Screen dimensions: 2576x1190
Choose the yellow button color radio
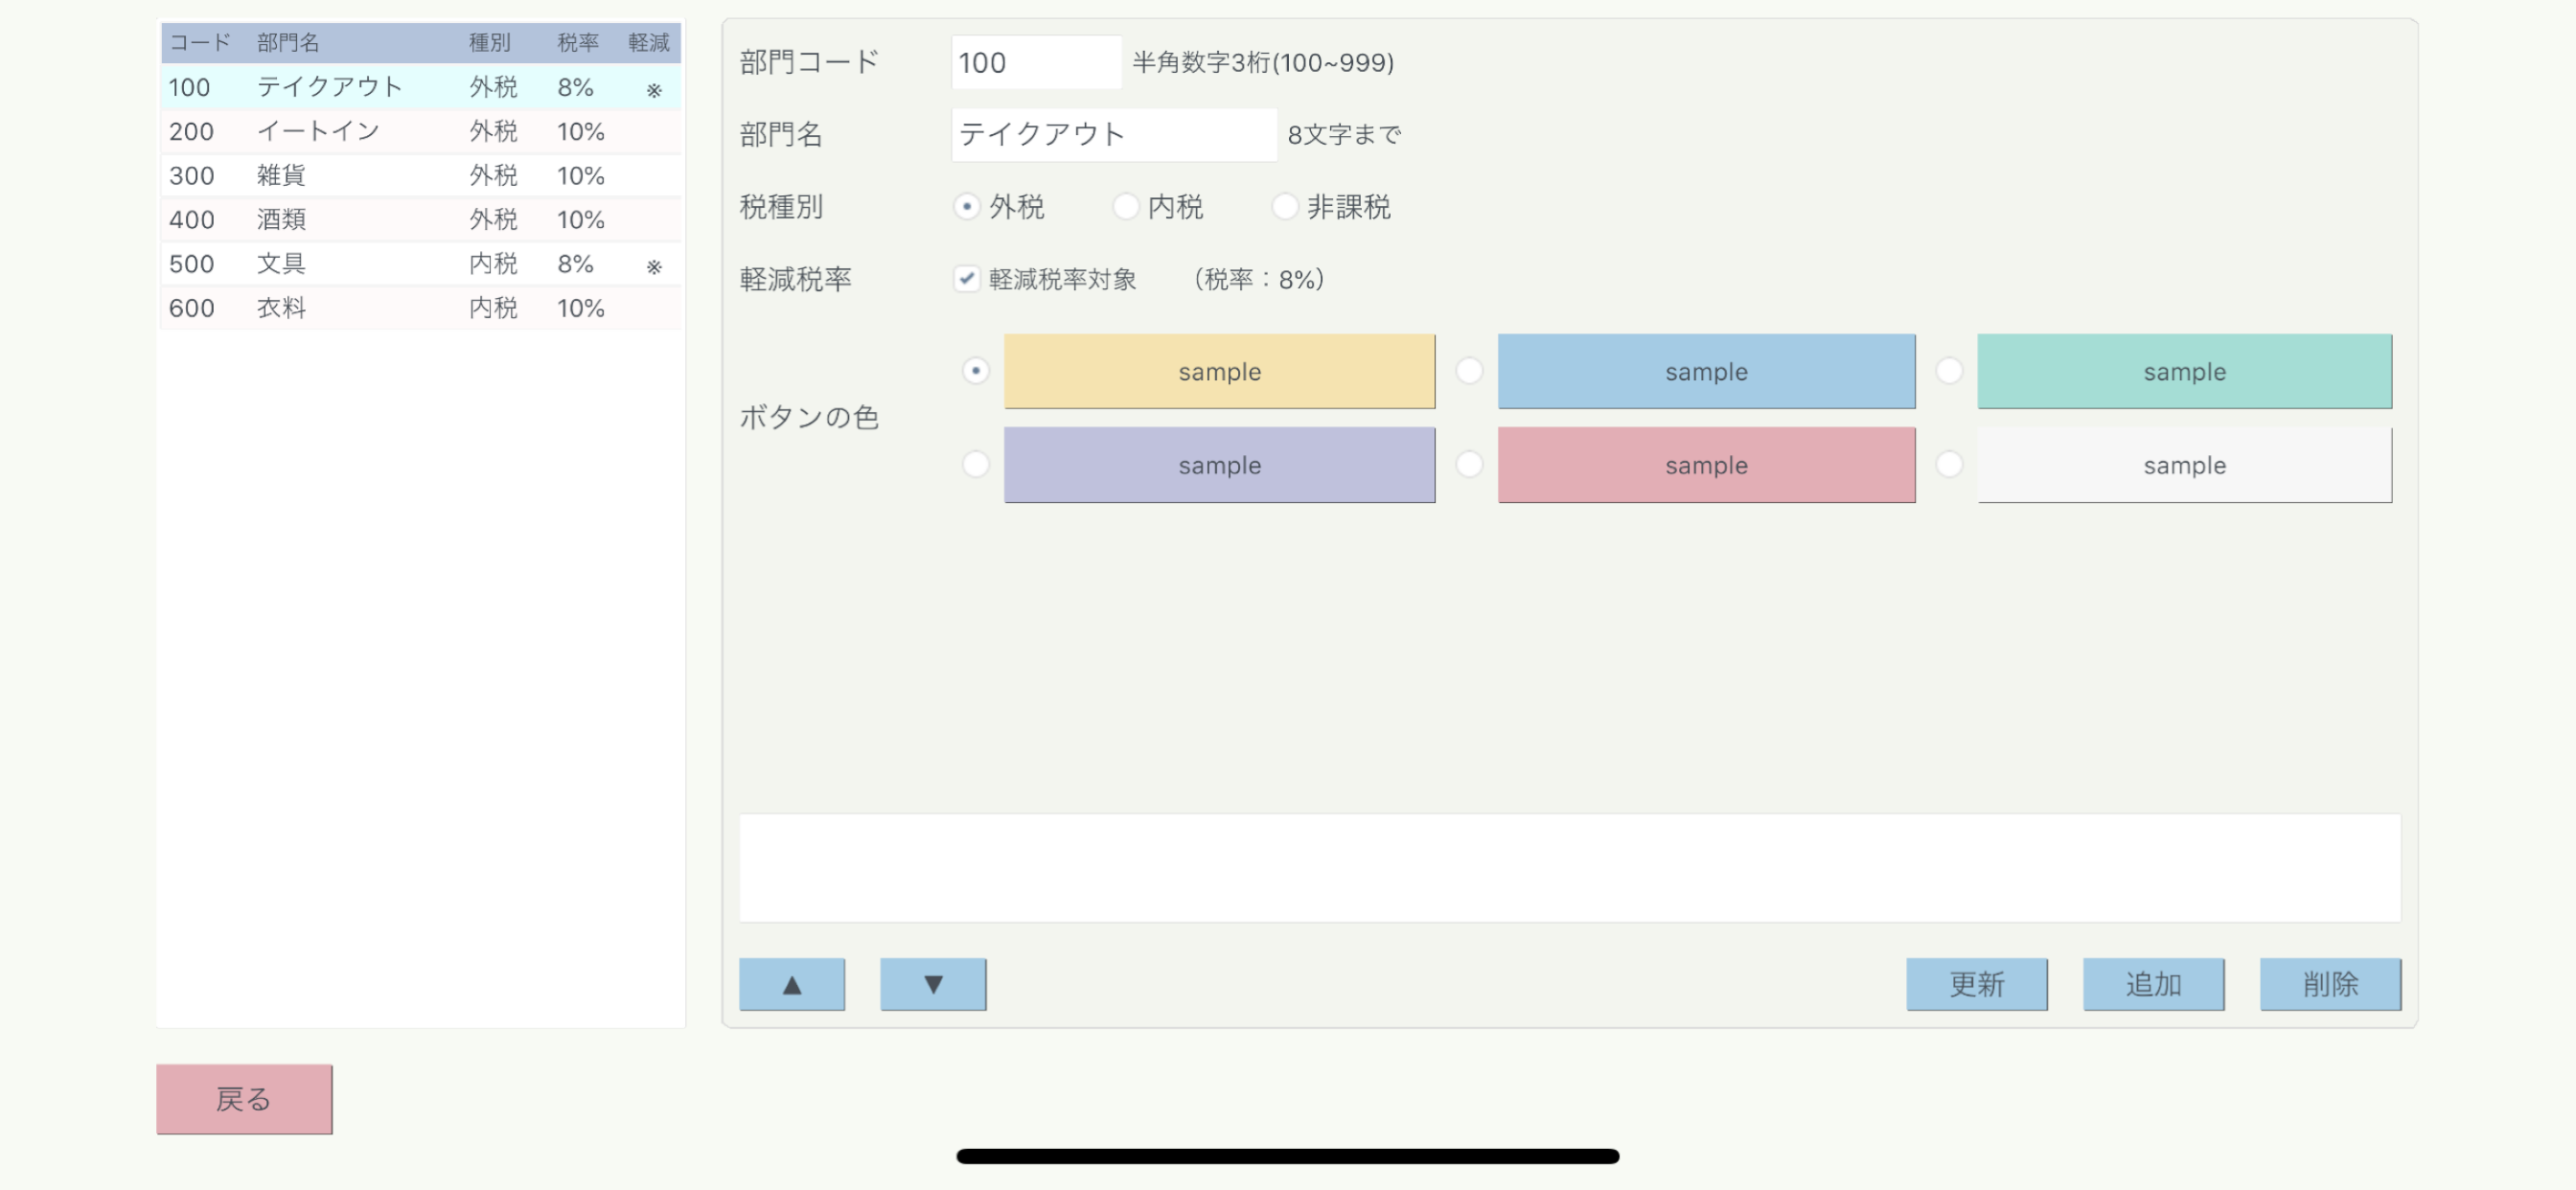pyautogui.click(x=975, y=371)
